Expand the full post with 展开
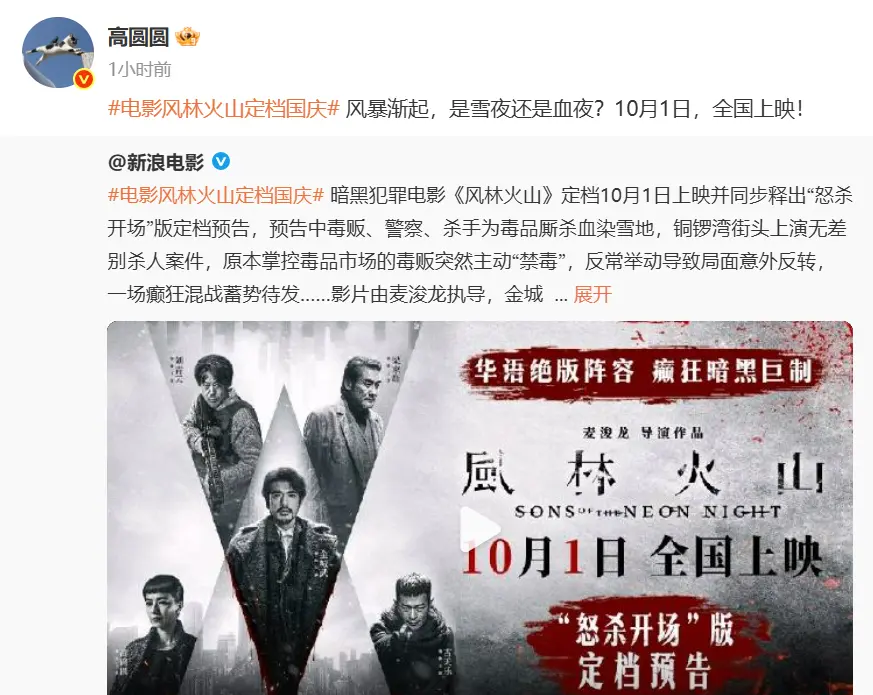 592,293
